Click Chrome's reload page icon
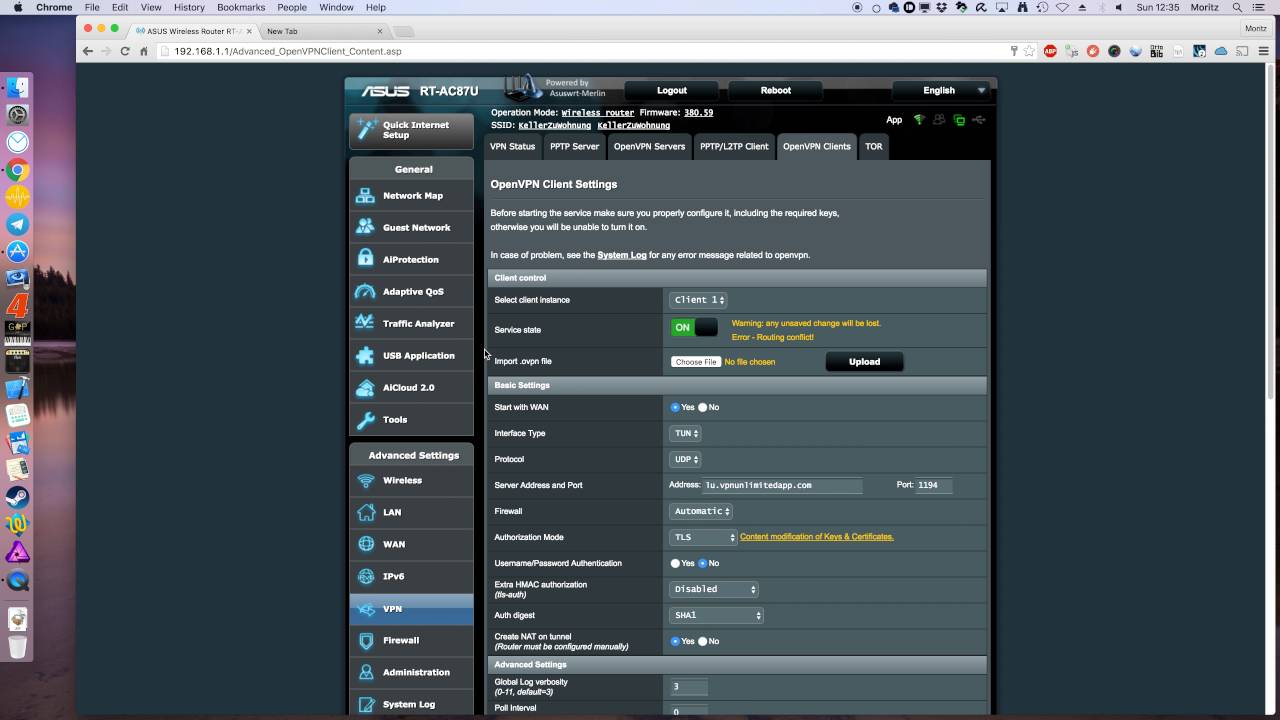The height and width of the screenshot is (720, 1280). 125,51
